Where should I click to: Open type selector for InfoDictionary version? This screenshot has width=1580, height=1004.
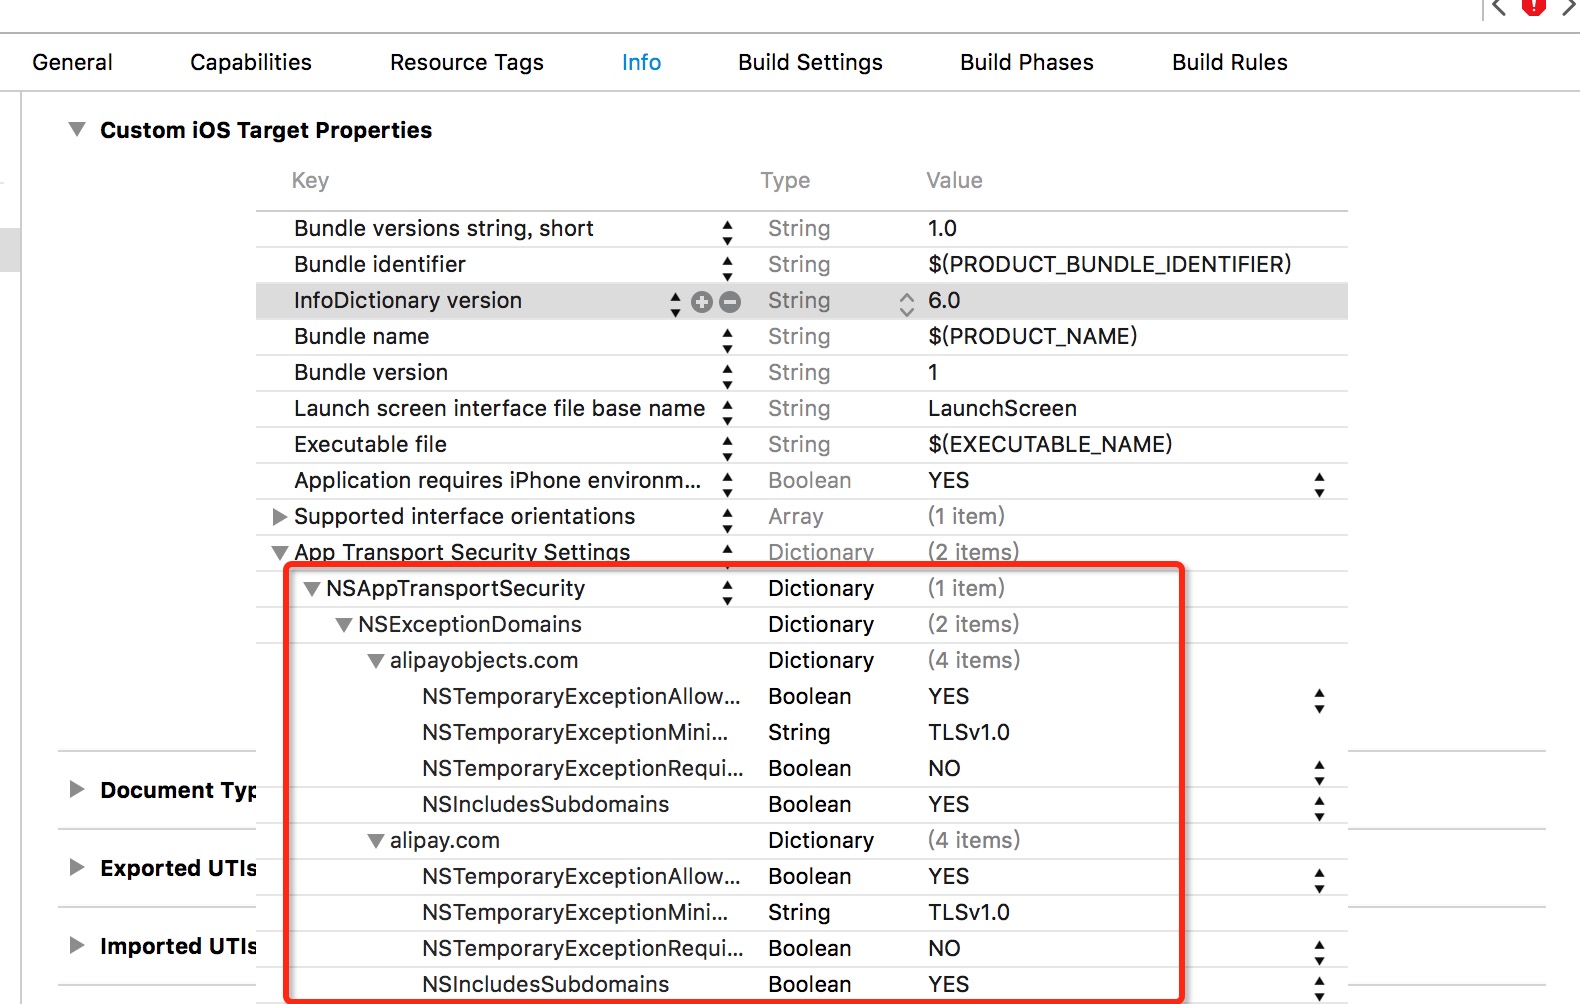906,303
